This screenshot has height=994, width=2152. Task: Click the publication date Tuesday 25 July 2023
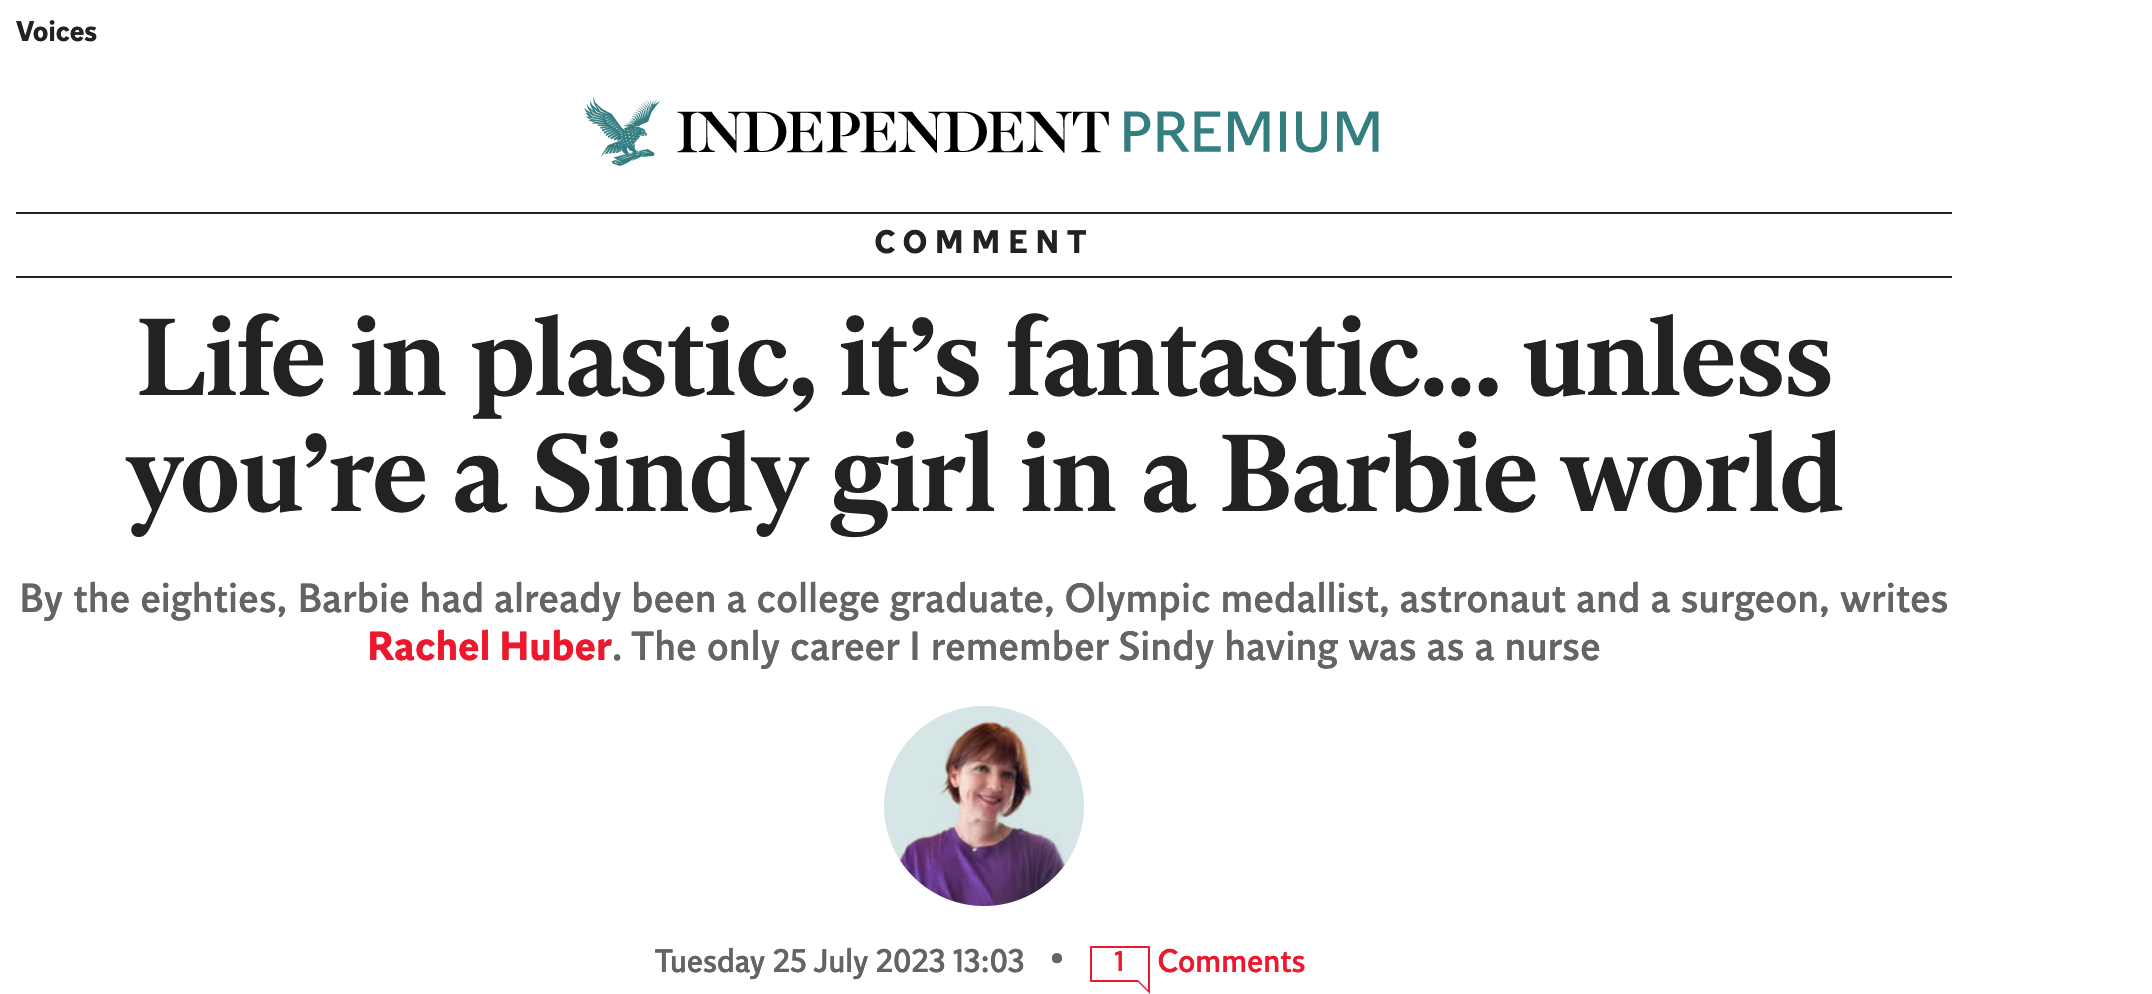point(839,960)
